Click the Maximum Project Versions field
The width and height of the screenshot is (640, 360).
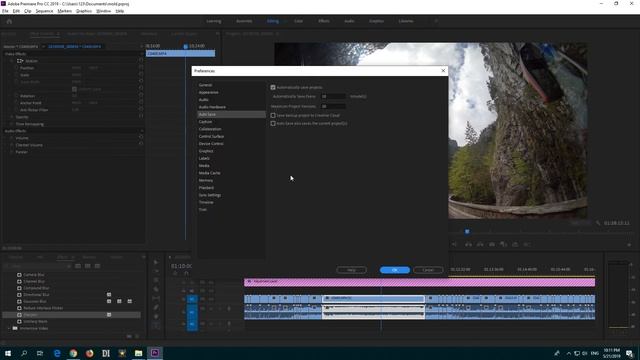coord(333,106)
